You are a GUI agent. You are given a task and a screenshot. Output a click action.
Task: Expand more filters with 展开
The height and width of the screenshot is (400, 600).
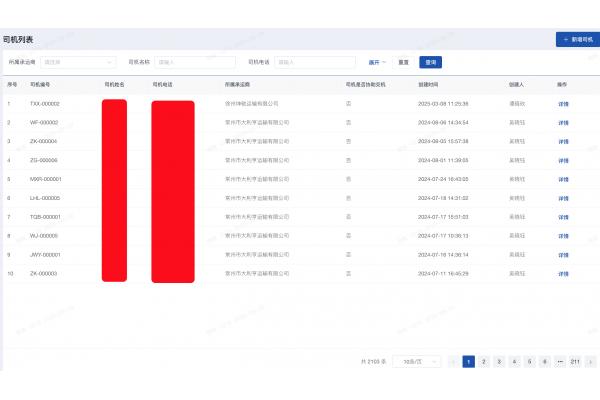click(377, 62)
